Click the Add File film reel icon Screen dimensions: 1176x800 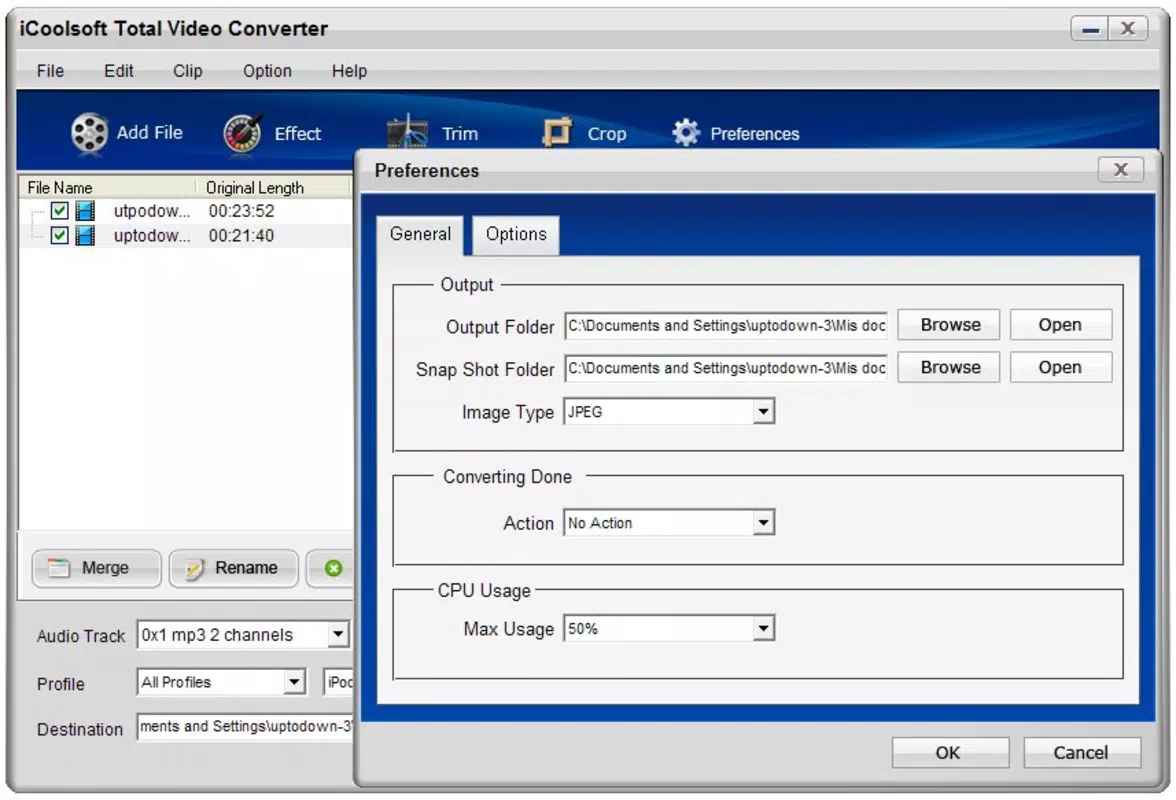89,133
